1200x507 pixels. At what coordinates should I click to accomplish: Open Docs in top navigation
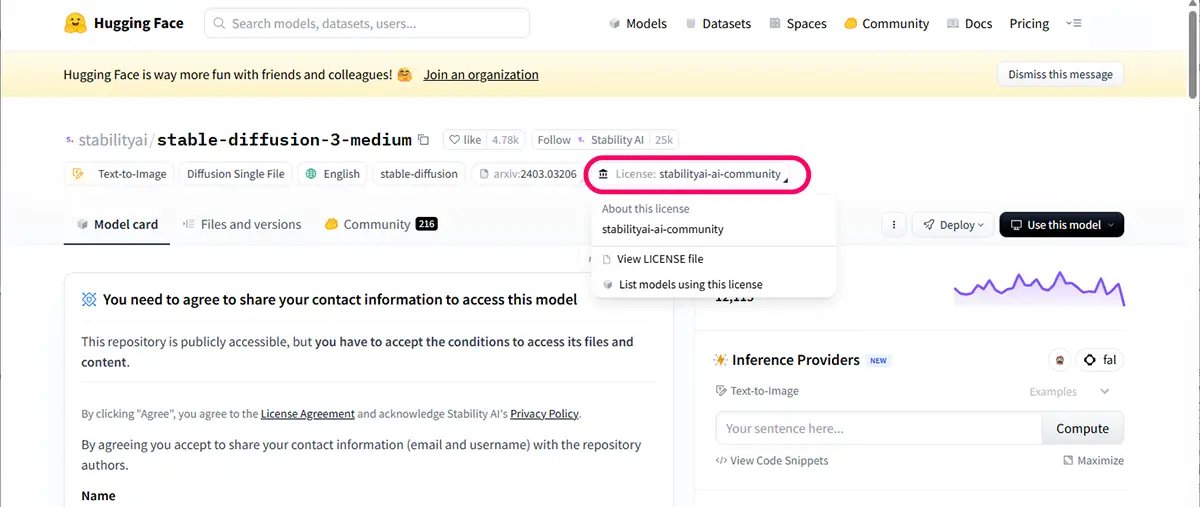[968, 23]
